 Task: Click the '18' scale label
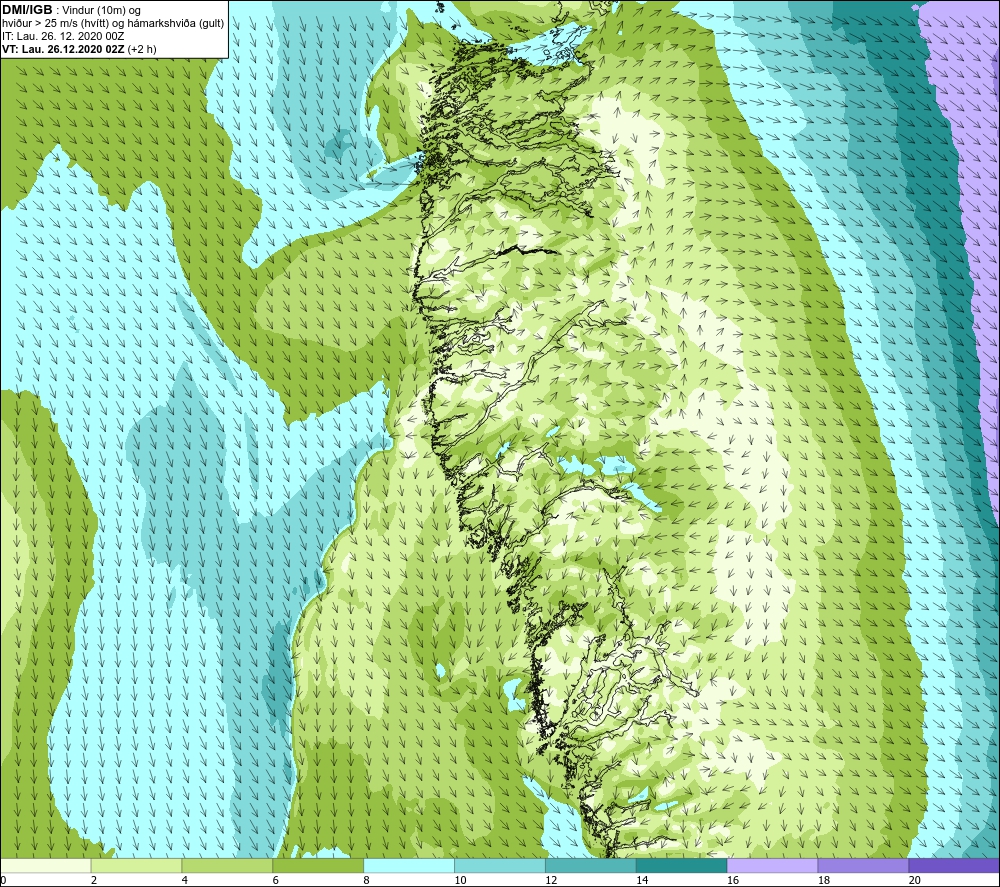point(823,880)
